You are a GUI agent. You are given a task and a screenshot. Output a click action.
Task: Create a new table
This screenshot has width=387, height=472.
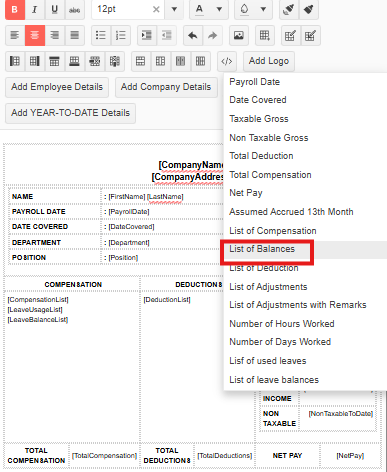[265, 35]
